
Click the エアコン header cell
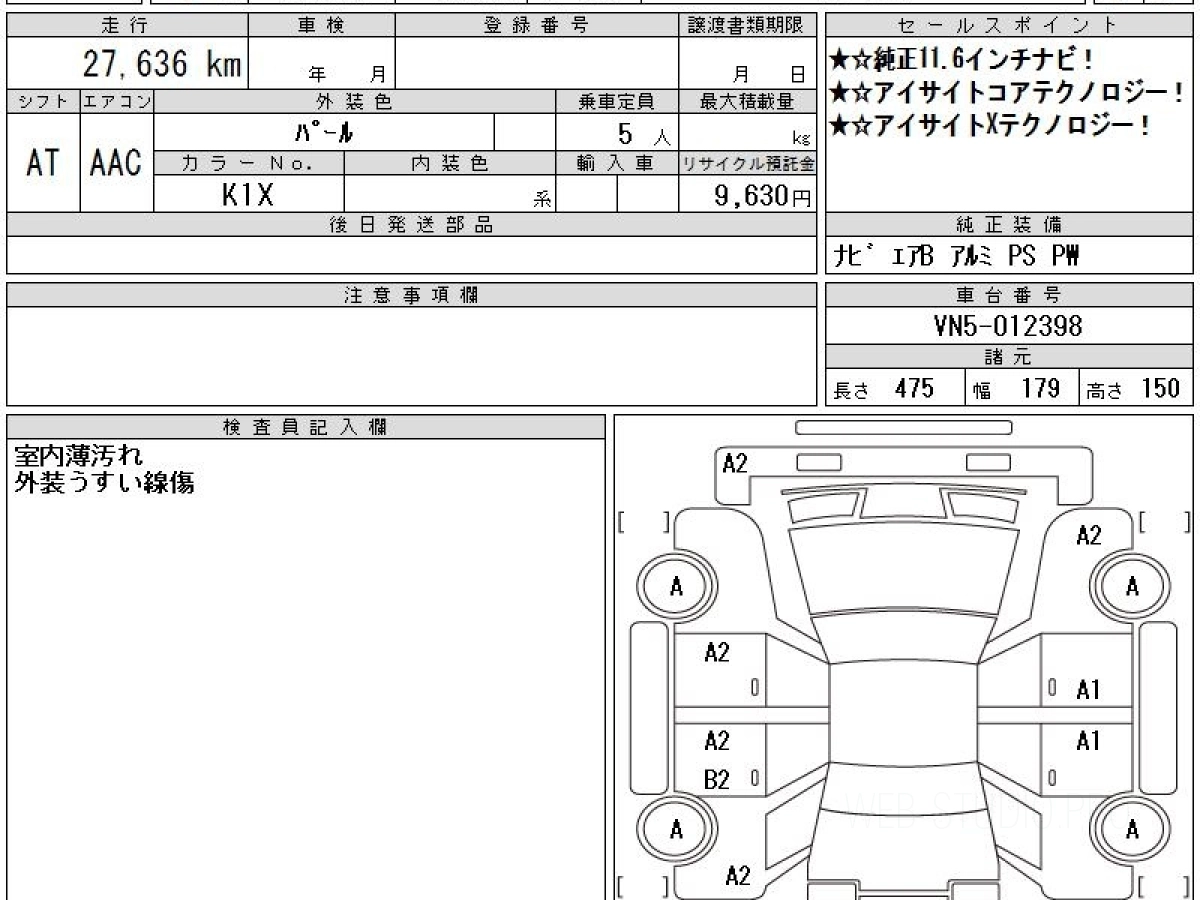(x=117, y=102)
